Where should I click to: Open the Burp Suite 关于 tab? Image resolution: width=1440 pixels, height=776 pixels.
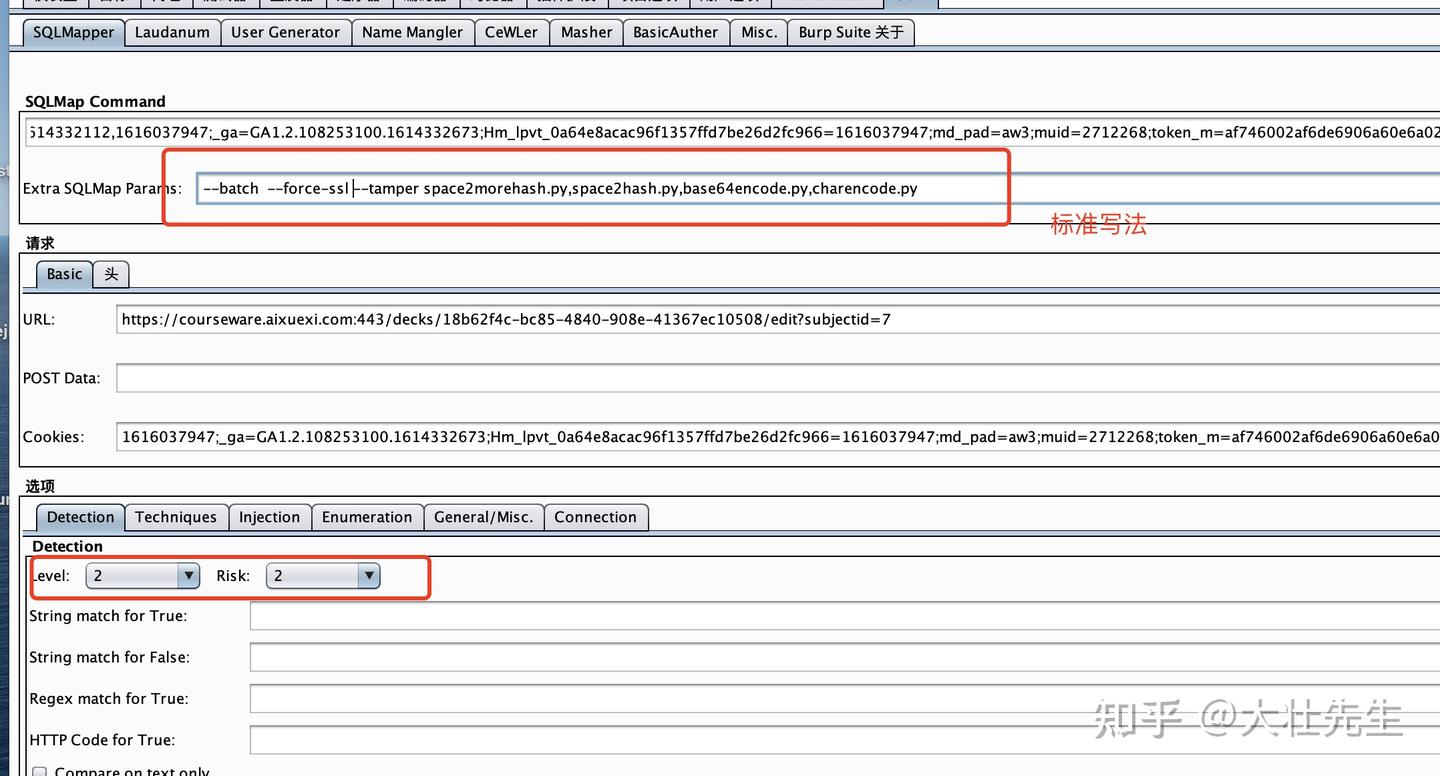[851, 31]
